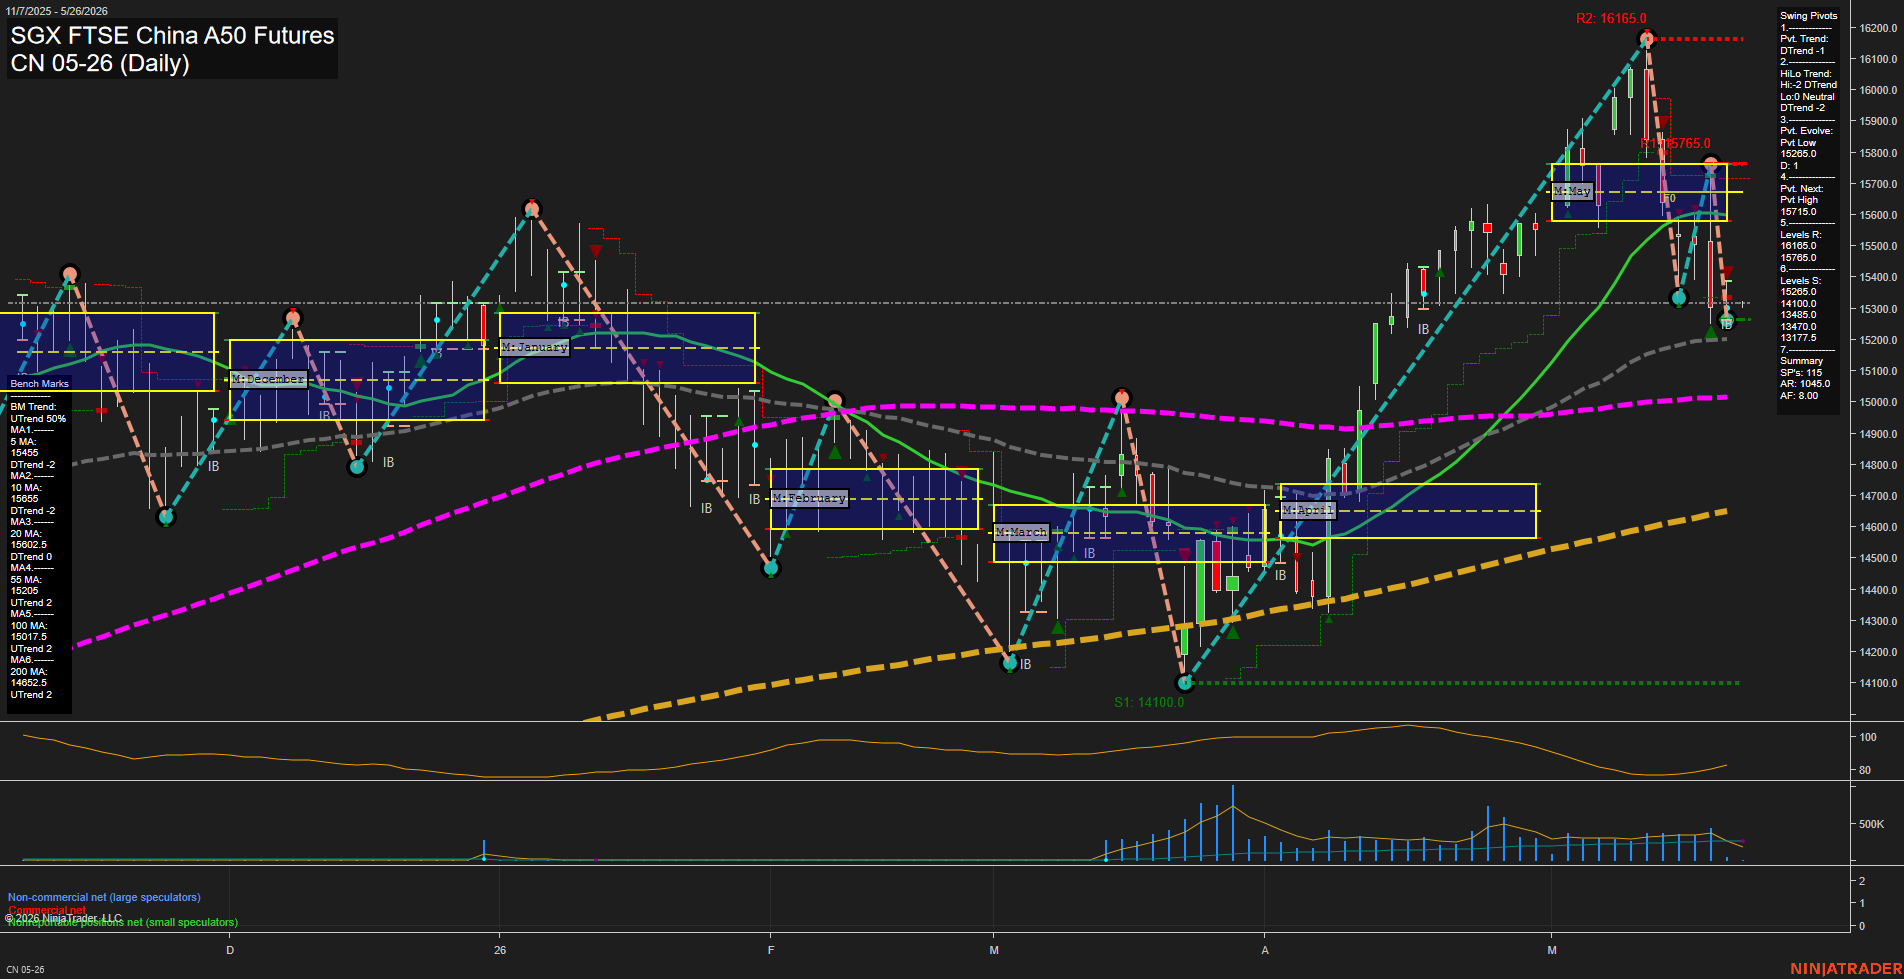Click the Swing Pivots panel header
Image resolution: width=1904 pixels, height=979 pixels.
pyautogui.click(x=1808, y=16)
